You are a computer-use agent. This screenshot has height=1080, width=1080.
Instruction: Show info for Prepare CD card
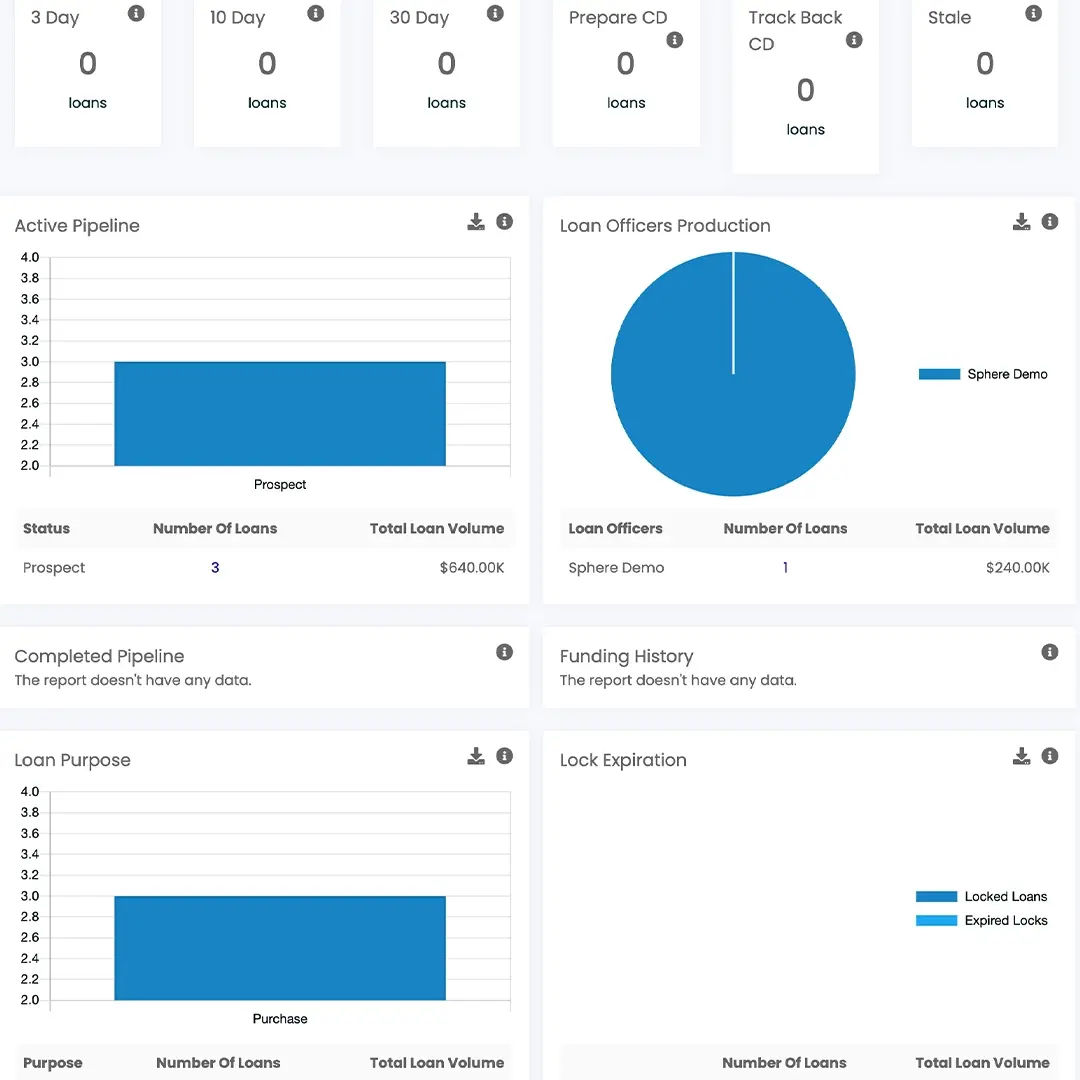pyautogui.click(x=675, y=40)
